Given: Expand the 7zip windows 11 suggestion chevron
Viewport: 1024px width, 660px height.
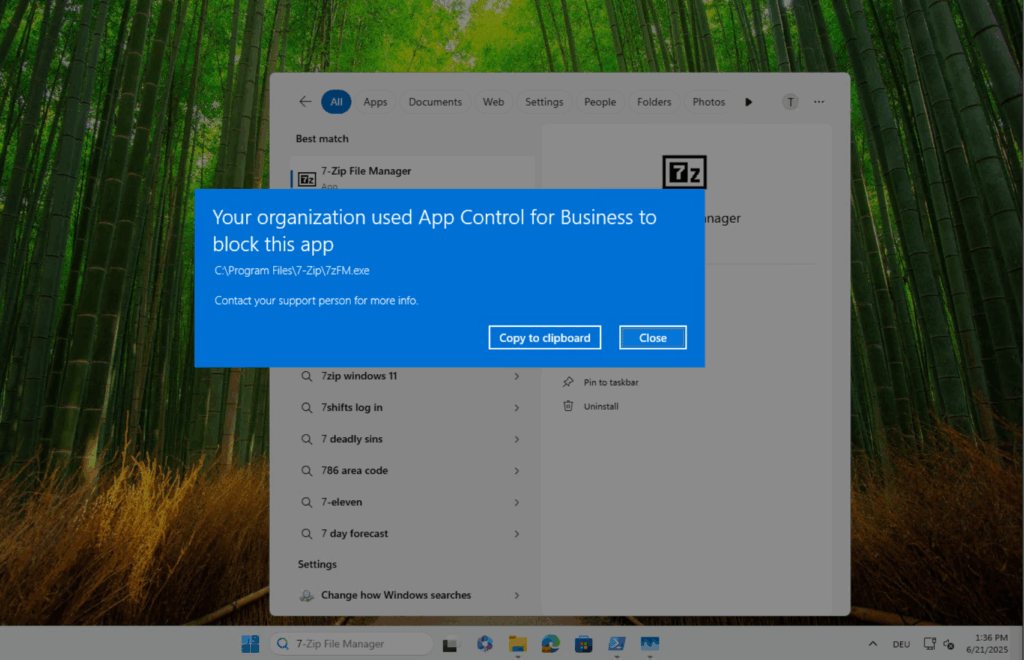Looking at the screenshot, I should [x=516, y=376].
